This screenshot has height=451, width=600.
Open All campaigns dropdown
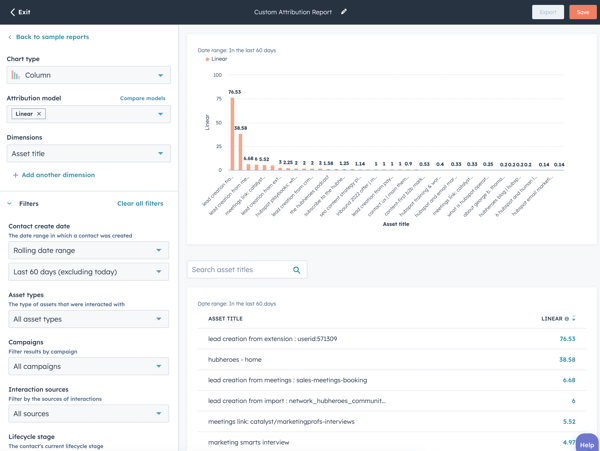(x=88, y=366)
